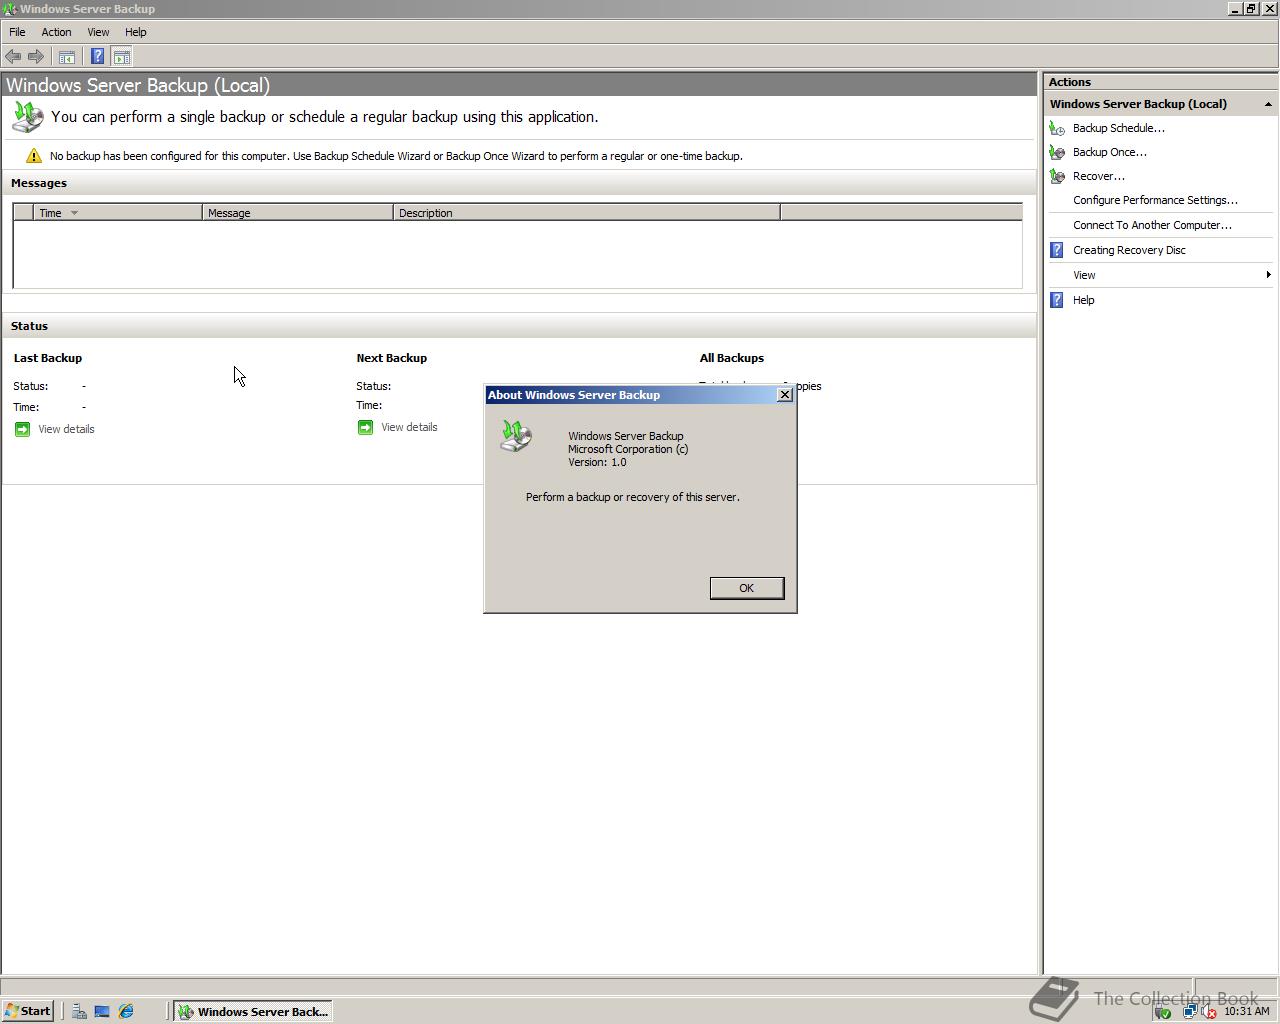Click View details under Next Backup
This screenshot has height=1024, width=1280.
(409, 427)
